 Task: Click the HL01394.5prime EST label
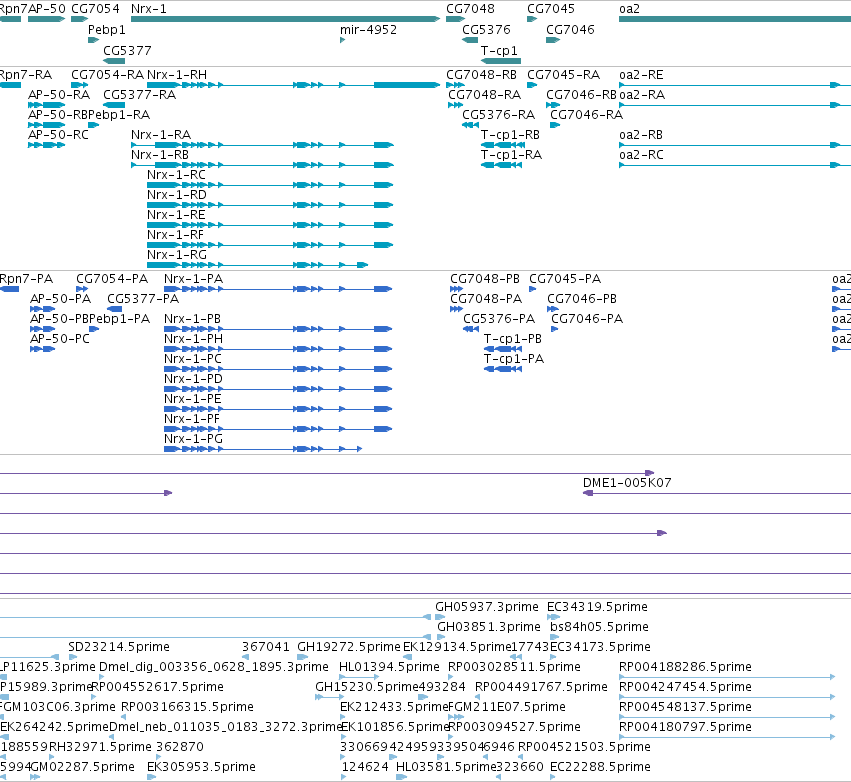[x=389, y=666]
